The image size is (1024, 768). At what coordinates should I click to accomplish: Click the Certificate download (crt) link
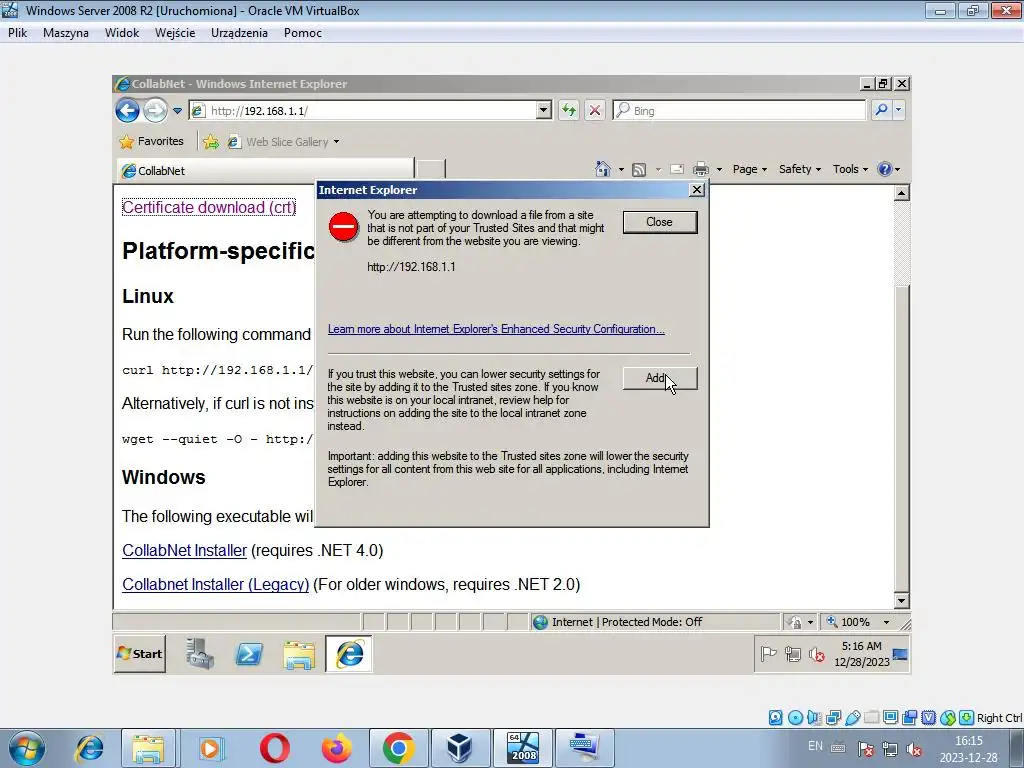[x=209, y=207]
